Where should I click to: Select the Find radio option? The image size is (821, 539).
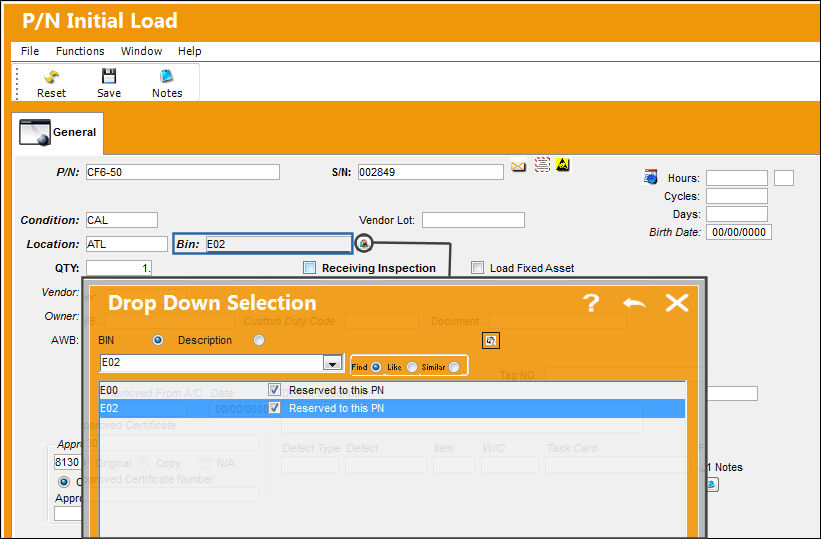376,367
